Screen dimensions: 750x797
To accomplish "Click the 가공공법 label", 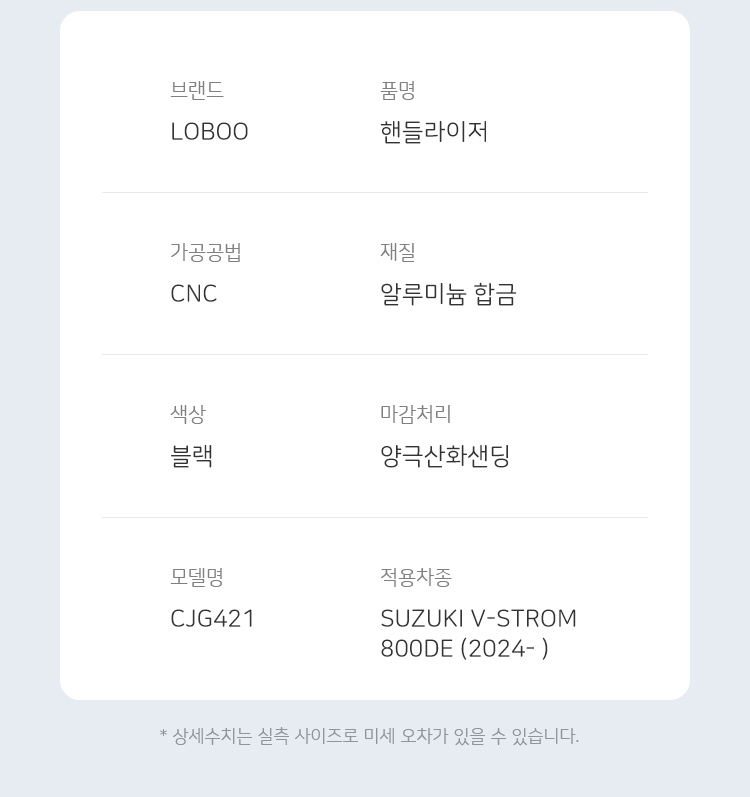I will (206, 252).
